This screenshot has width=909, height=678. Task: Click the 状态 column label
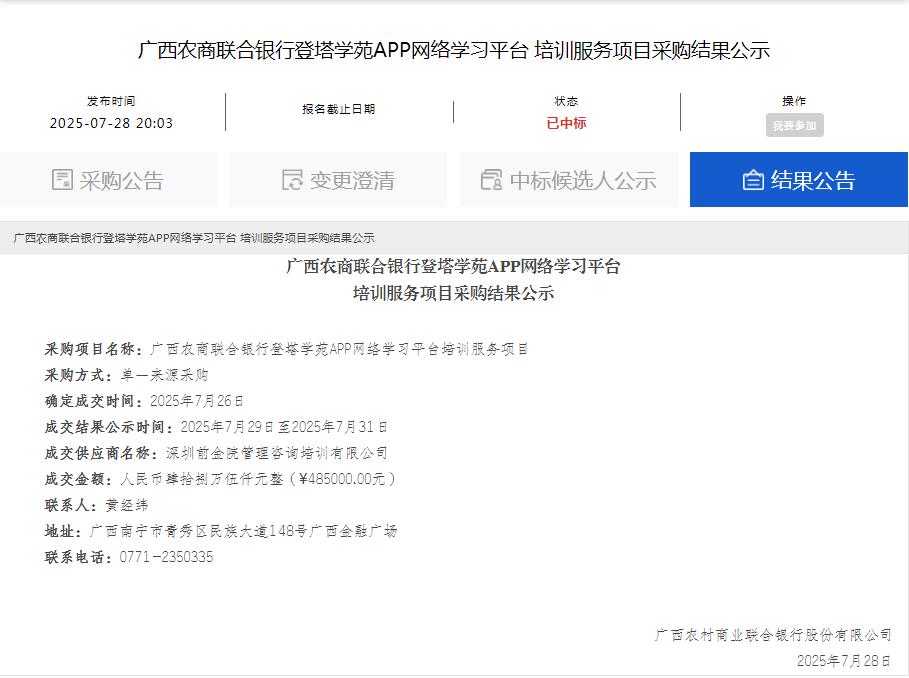[566, 101]
